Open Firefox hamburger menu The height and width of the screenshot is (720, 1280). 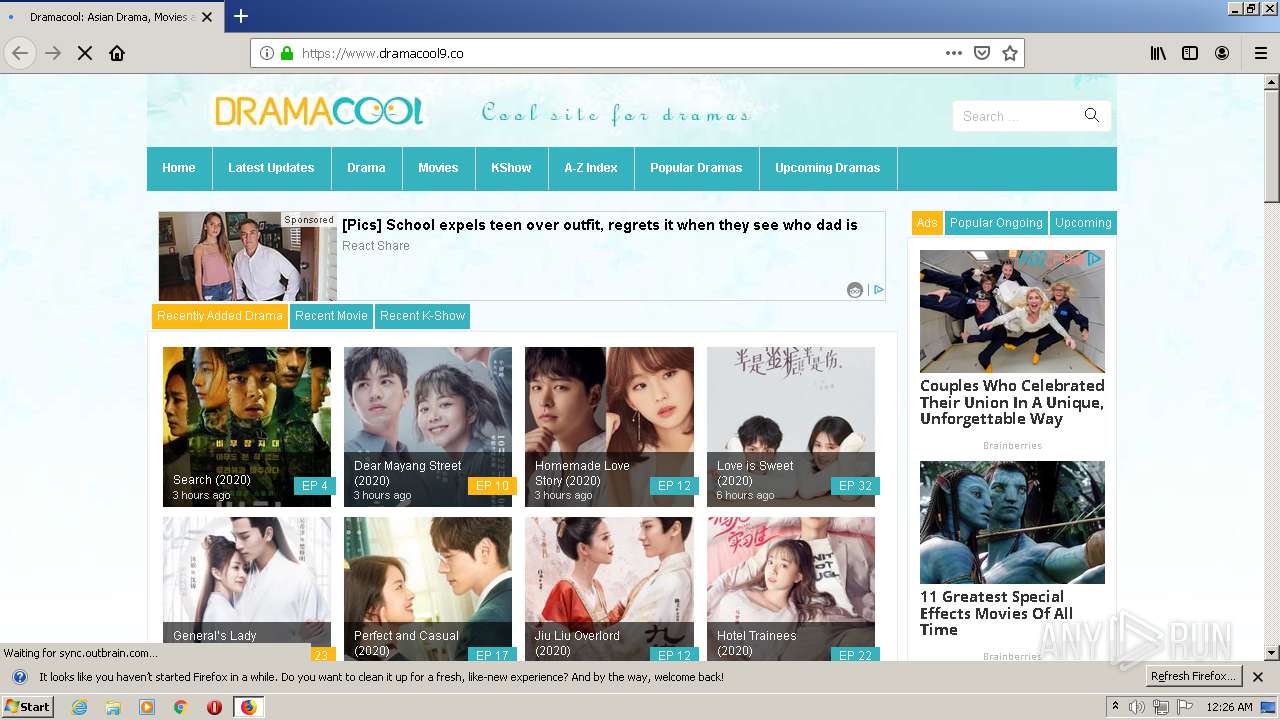[1261, 53]
